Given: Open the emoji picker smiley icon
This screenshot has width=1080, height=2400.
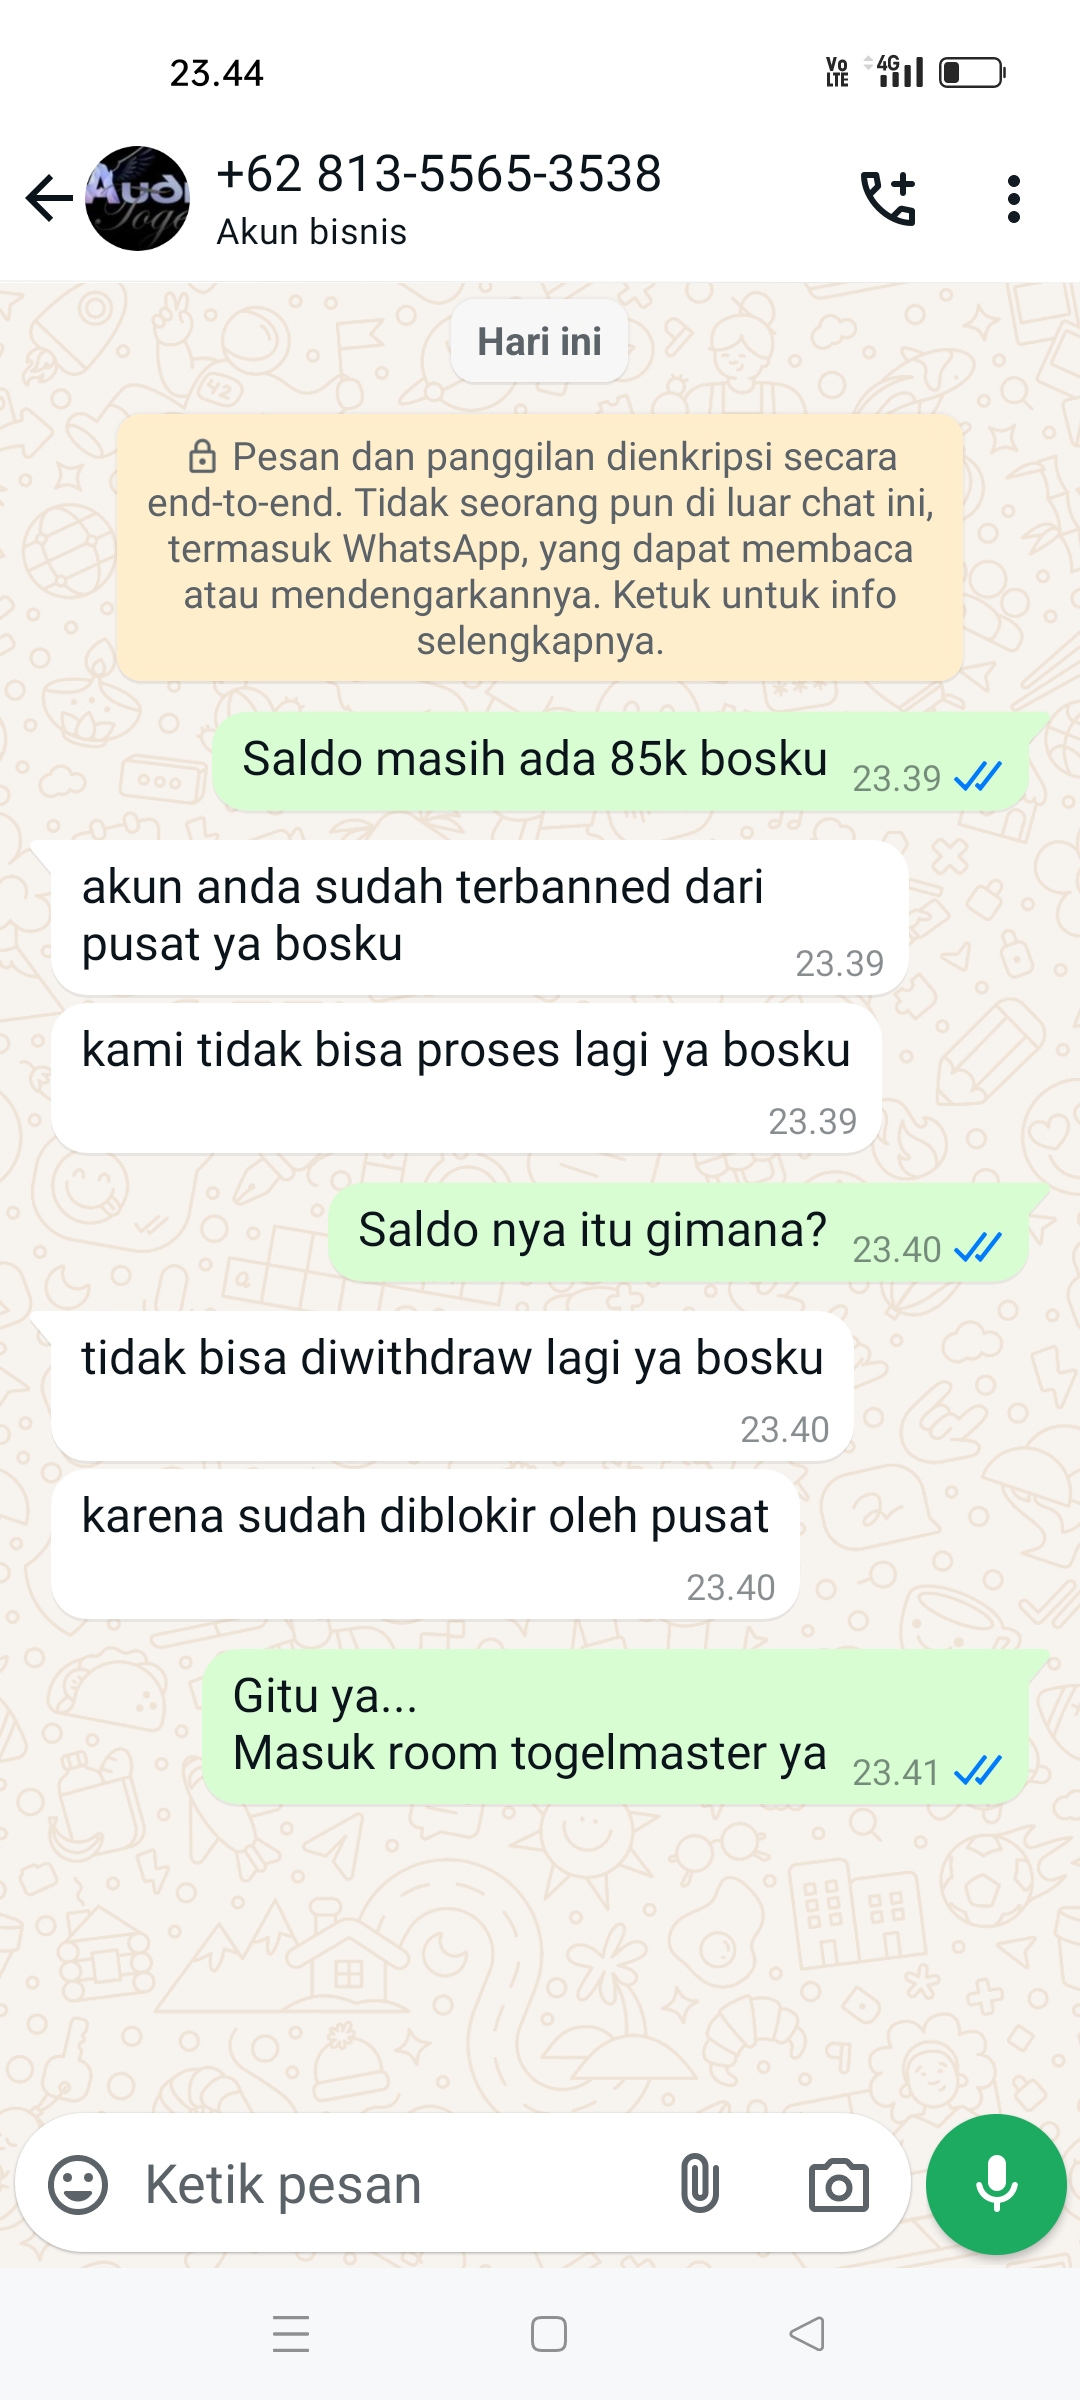Looking at the screenshot, I should tap(78, 2184).
